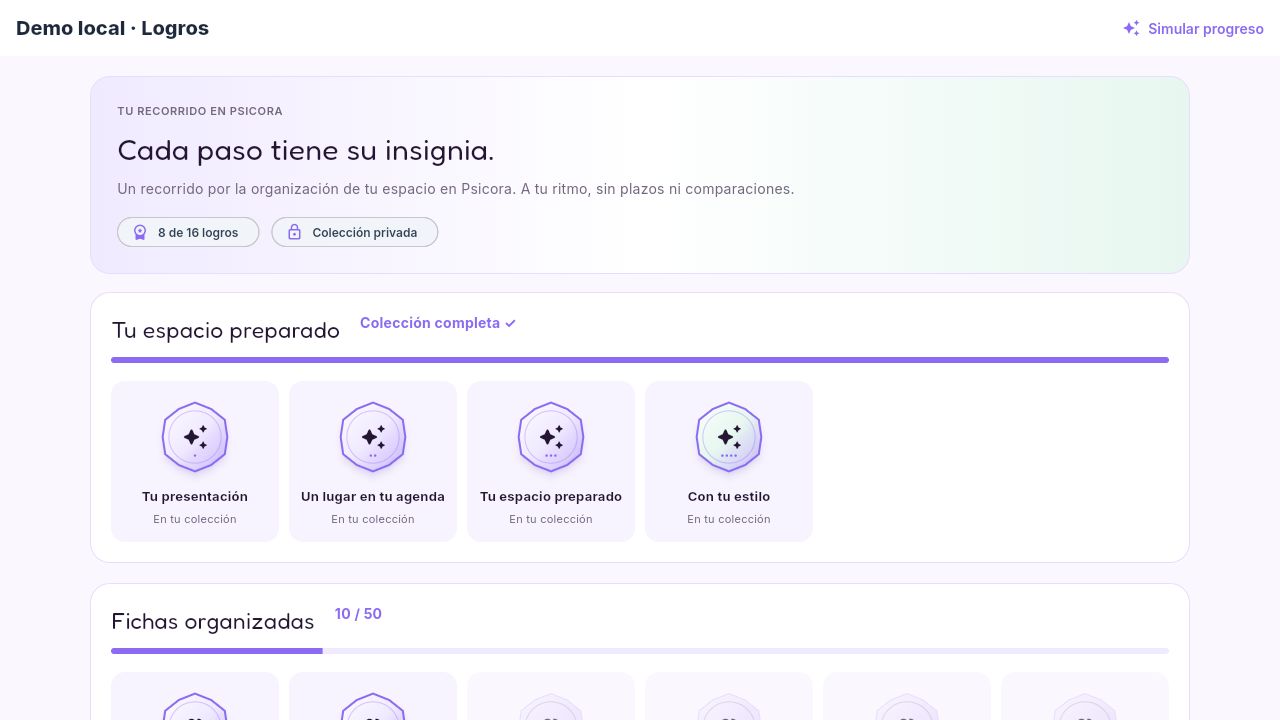
Task: Click the sparkle icon beside Simular progreso
Action: pyautogui.click(x=1131, y=29)
